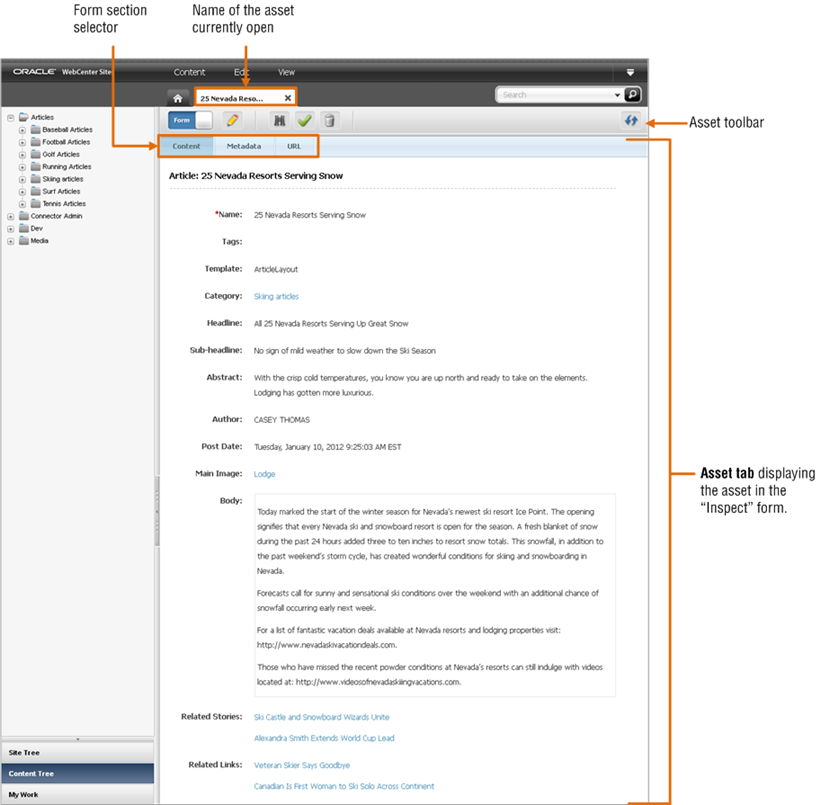The width and height of the screenshot is (820, 805).
Task: Open Alexandra Smith Extends World Cup Lead
Action: click(324, 738)
